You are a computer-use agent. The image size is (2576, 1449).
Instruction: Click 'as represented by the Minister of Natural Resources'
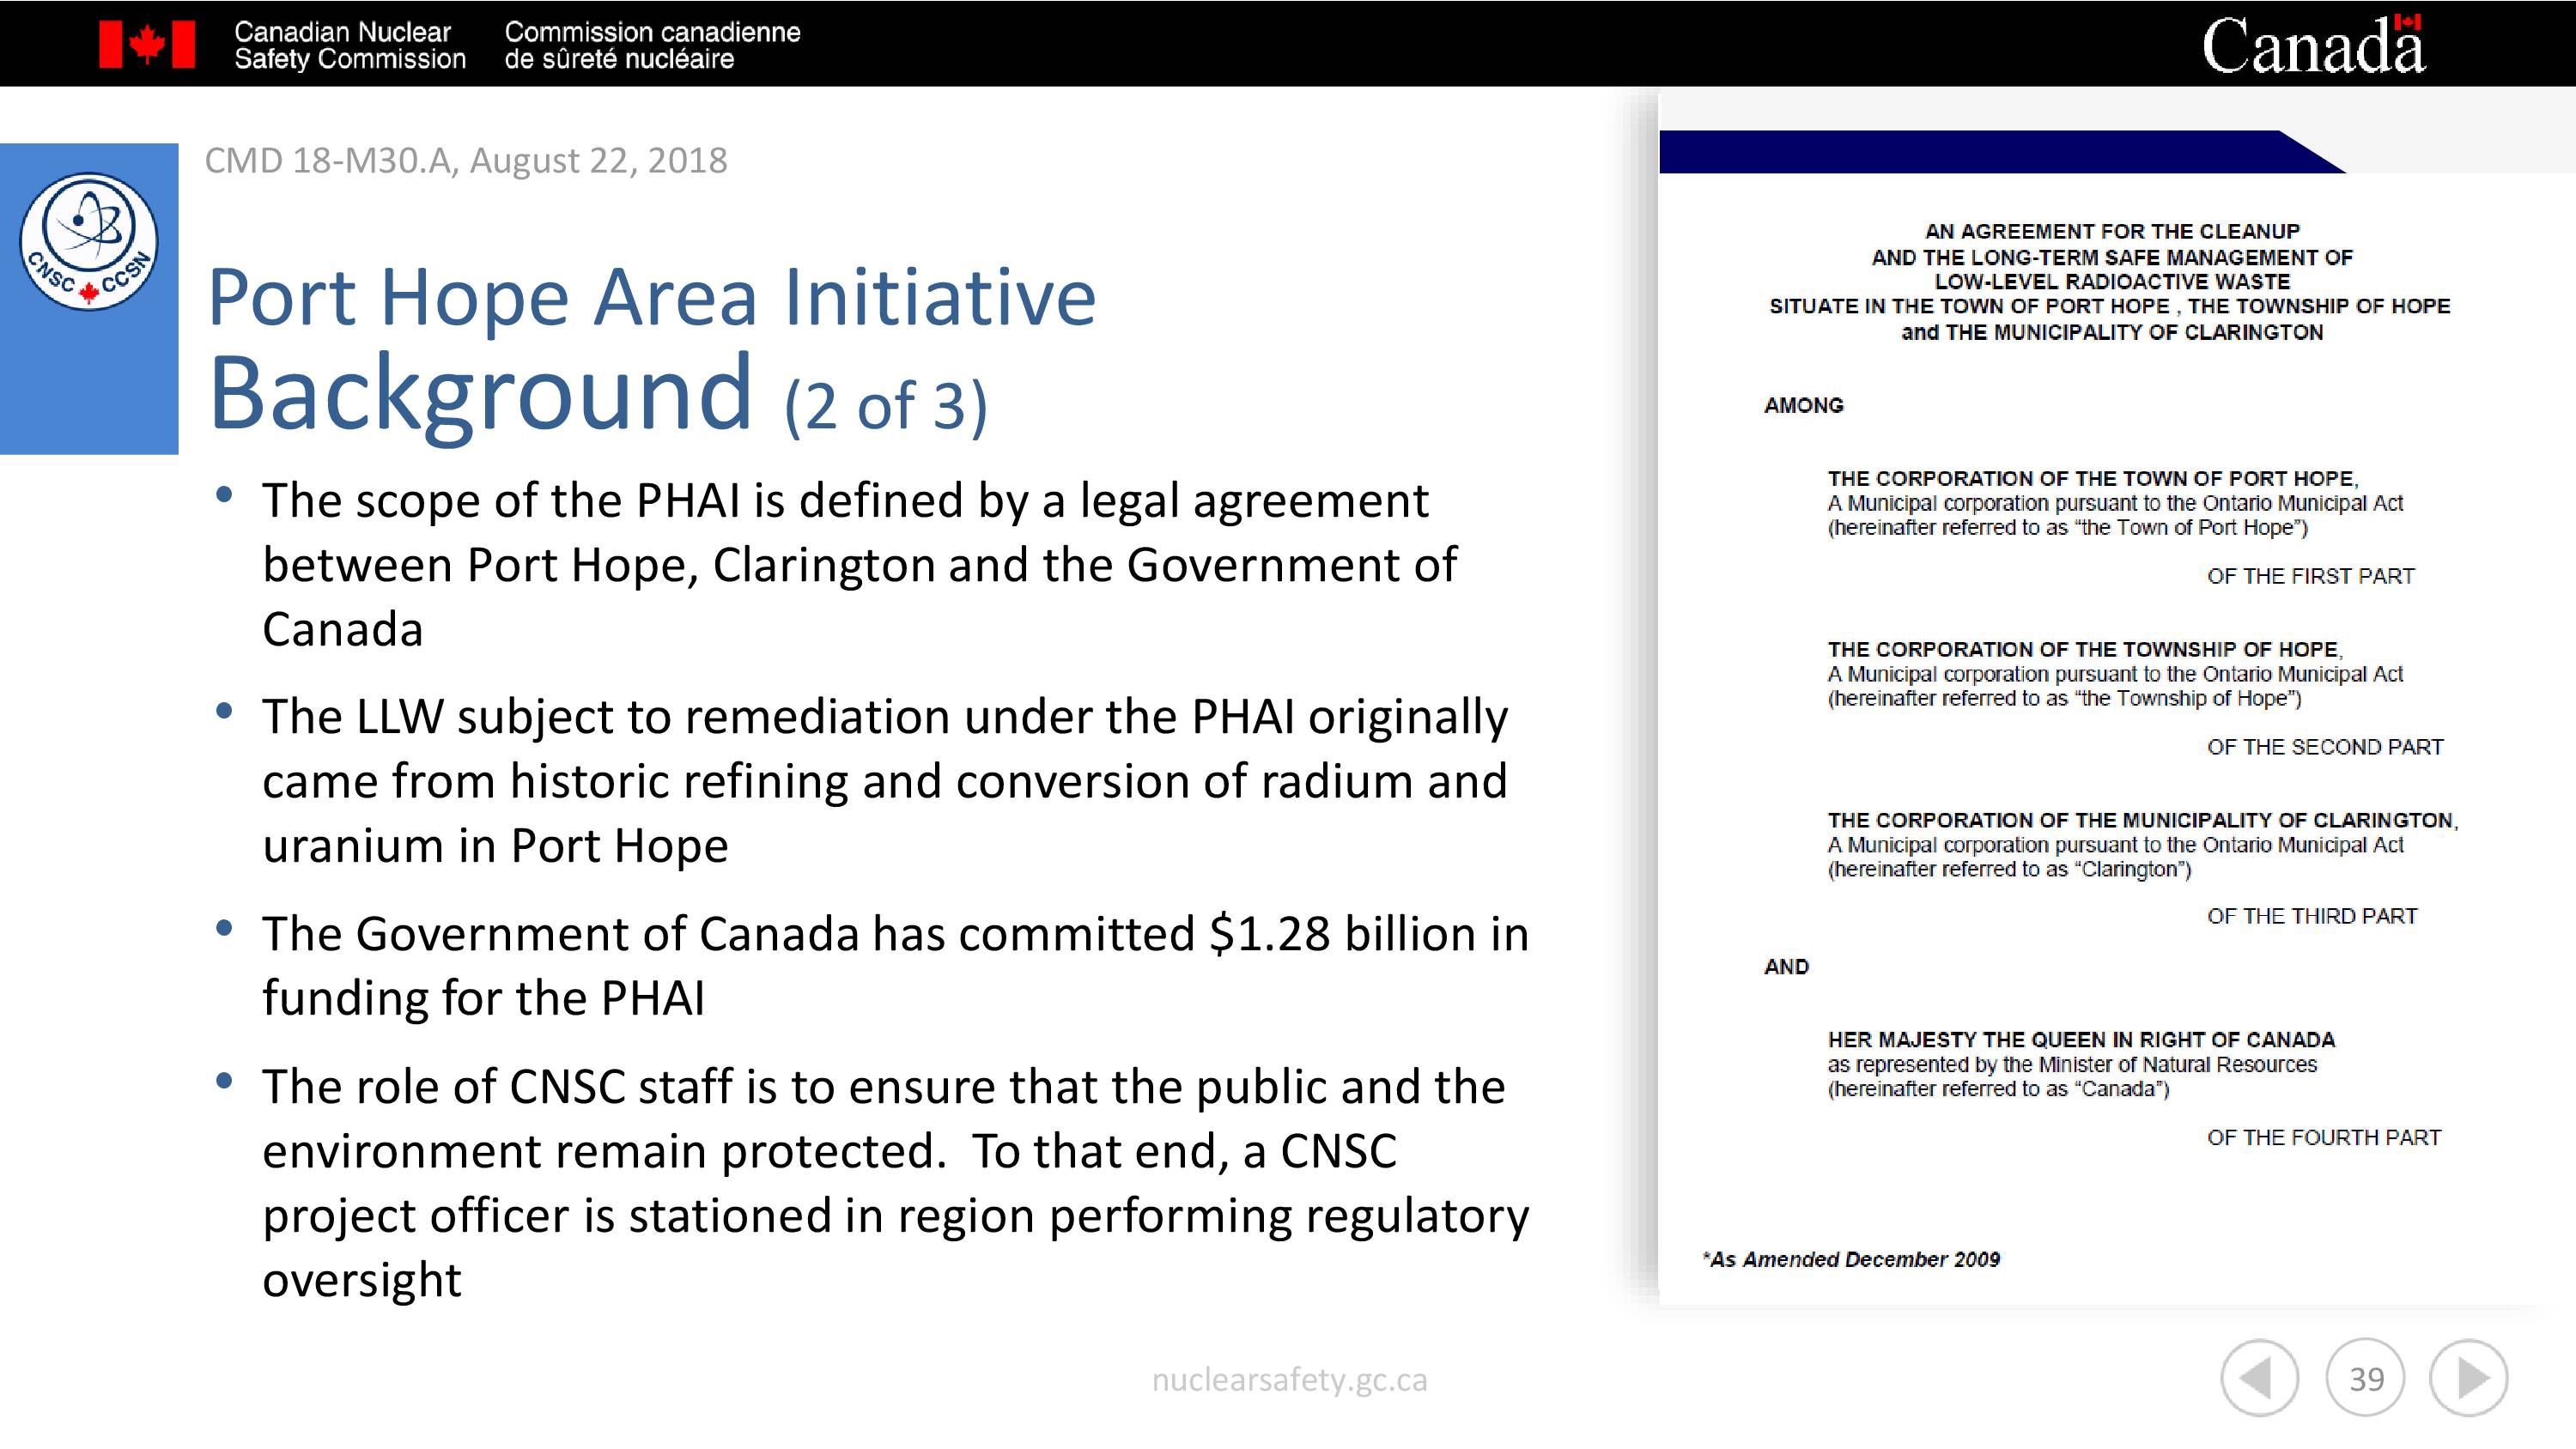[2072, 1064]
